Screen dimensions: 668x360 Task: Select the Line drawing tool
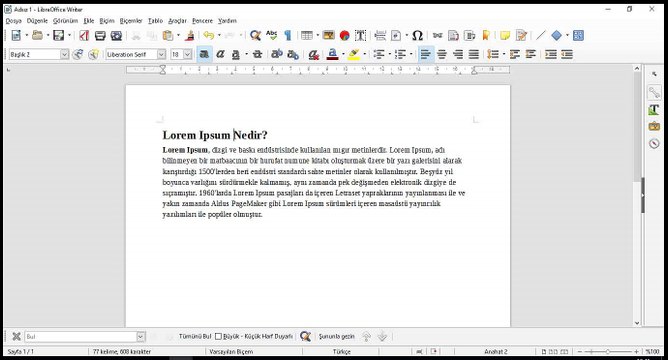pos(540,35)
